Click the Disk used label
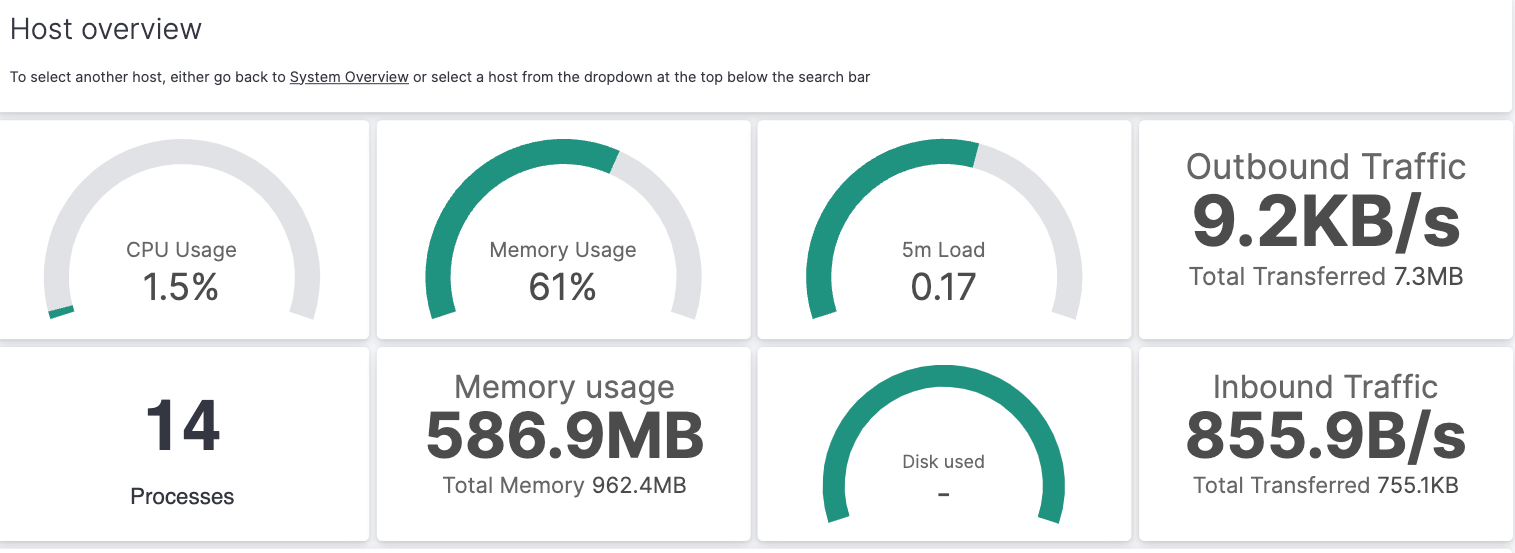Image resolution: width=1515 pixels, height=553 pixels. pos(943,462)
